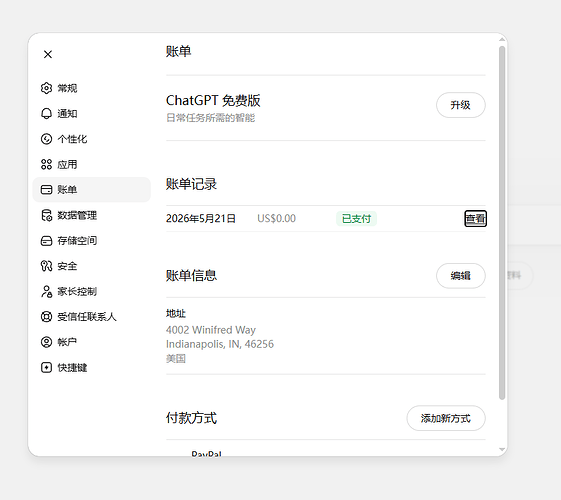This screenshot has width=561, height=500.
Task: Click the profile icon beside 帐户
Action: 46,342
